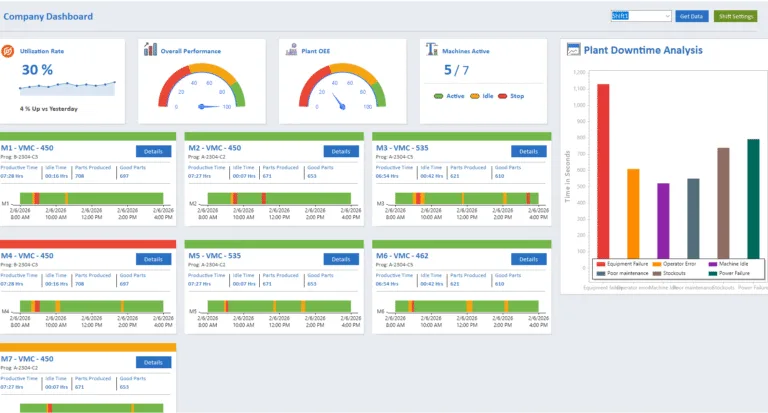The height and width of the screenshot is (413, 768).
Task: Click the orange status header of M7 card
Action: tap(88, 347)
